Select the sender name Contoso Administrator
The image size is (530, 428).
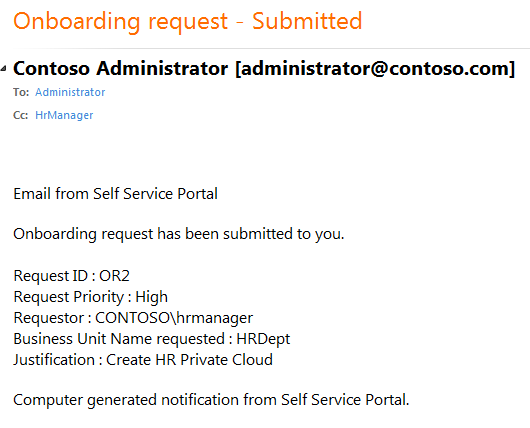pyautogui.click(x=120, y=68)
